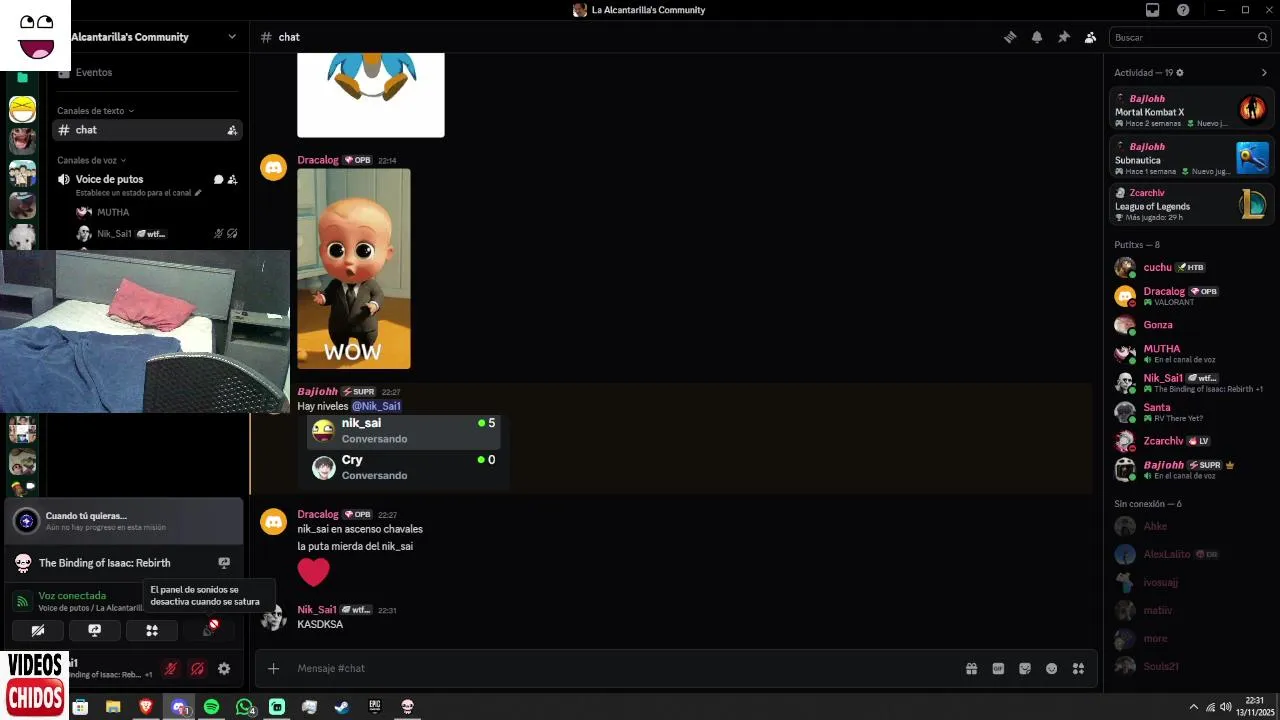Screen dimensions: 1280x720
Task: Open the Mortal Kombat X activity card
Action: (x=1191, y=108)
